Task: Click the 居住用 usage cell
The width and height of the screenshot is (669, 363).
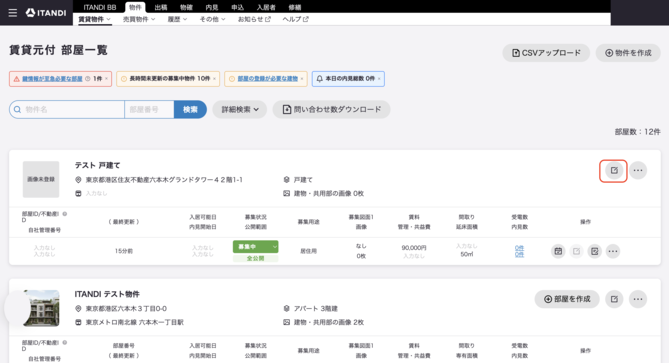Action: click(x=308, y=251)
